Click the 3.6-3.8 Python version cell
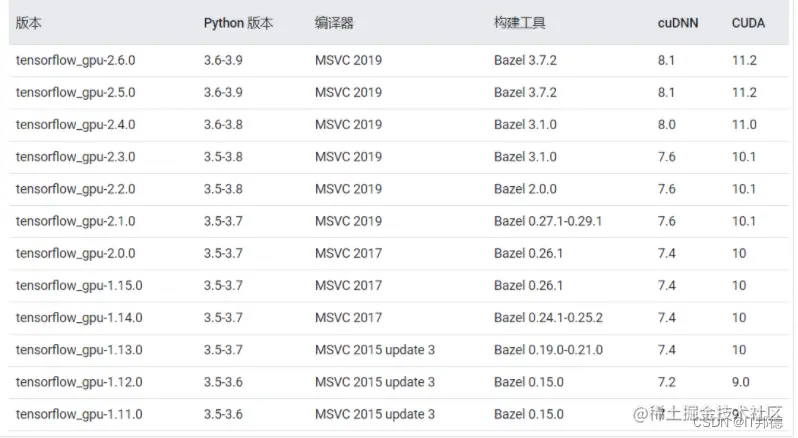This screenshot has width=798, height=438. (x=223, y=125)
